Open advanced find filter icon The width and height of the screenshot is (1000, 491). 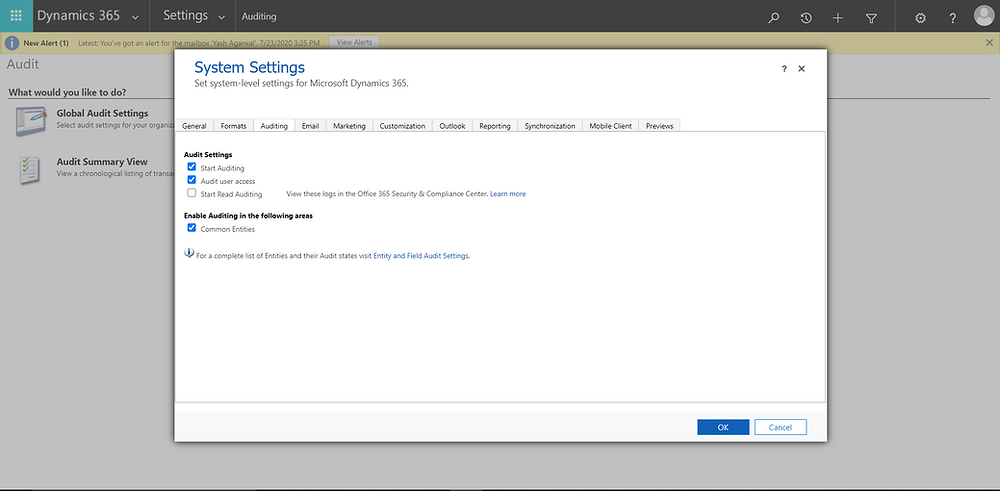click(x=871, y=18)
